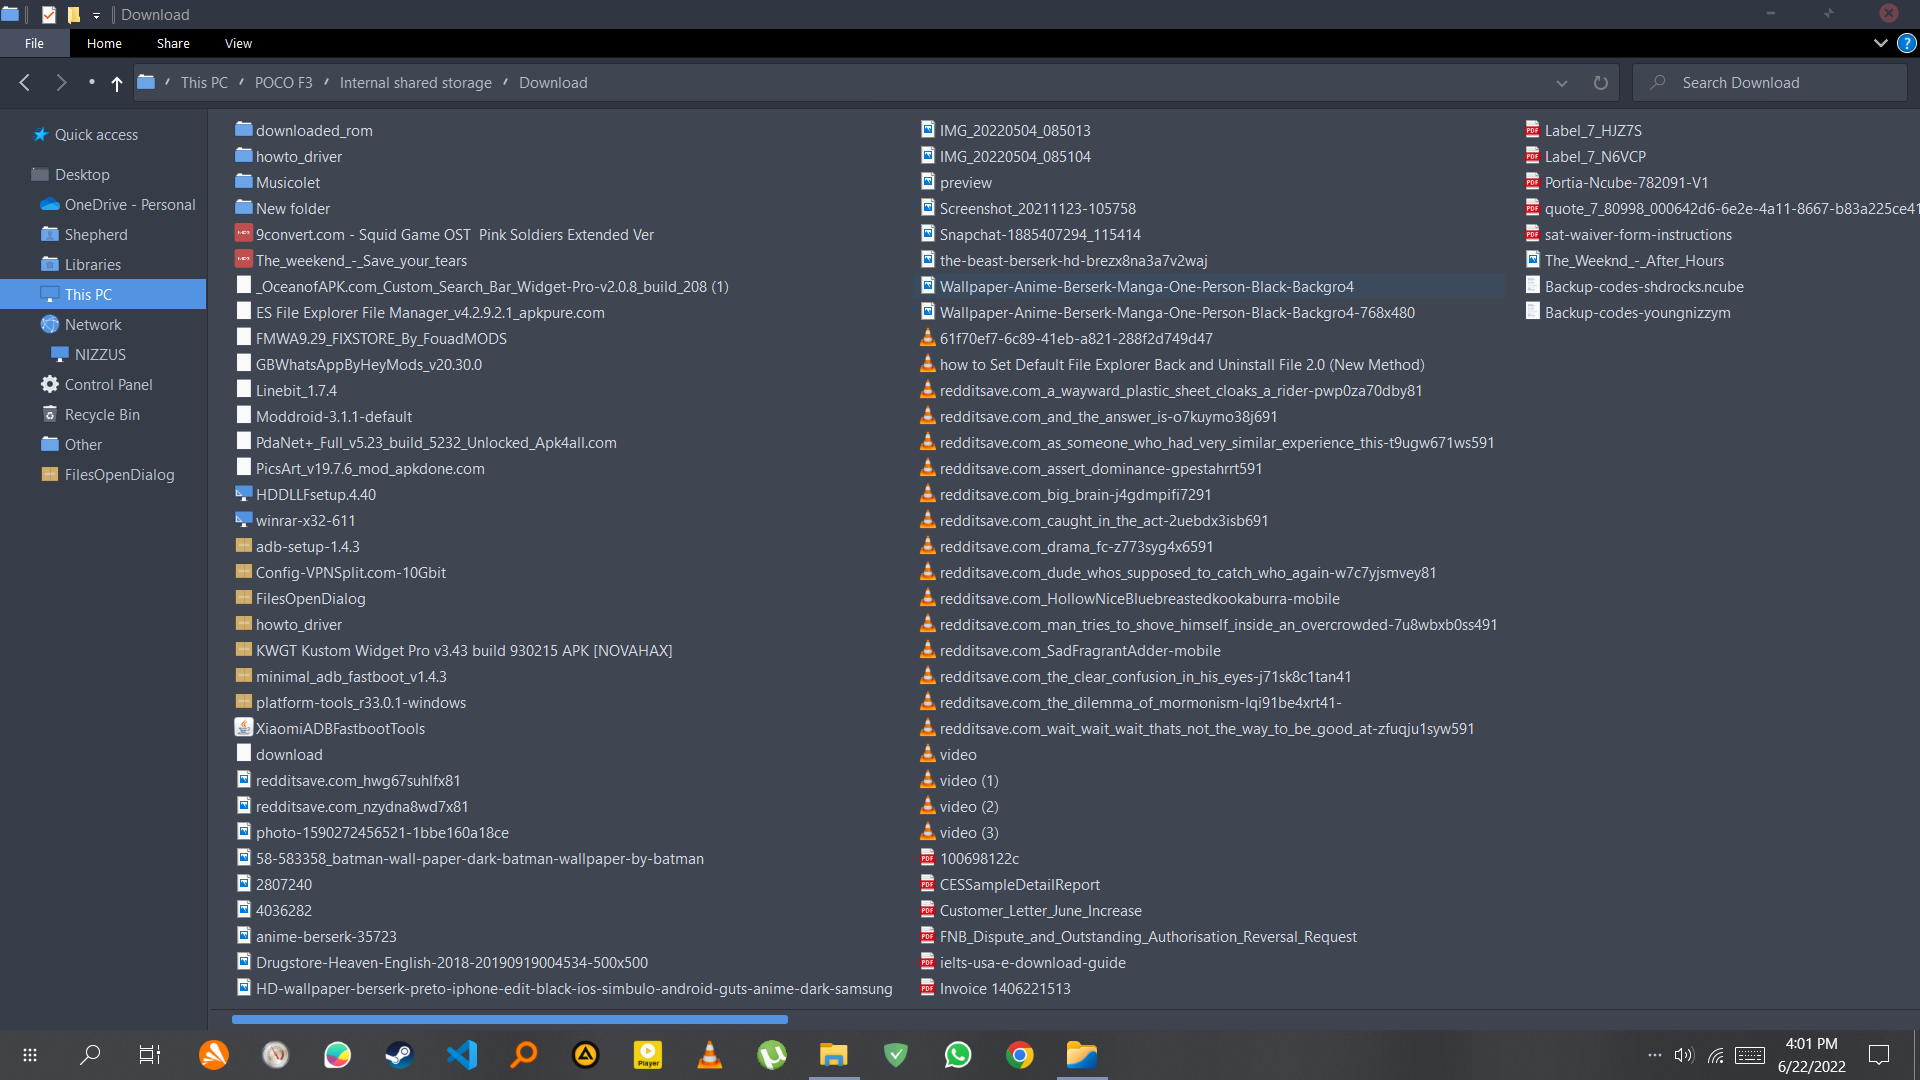Screen dimensions: 1920x1080
Task: Click POCO F3 in breadcrumb path
Action: 283,83
